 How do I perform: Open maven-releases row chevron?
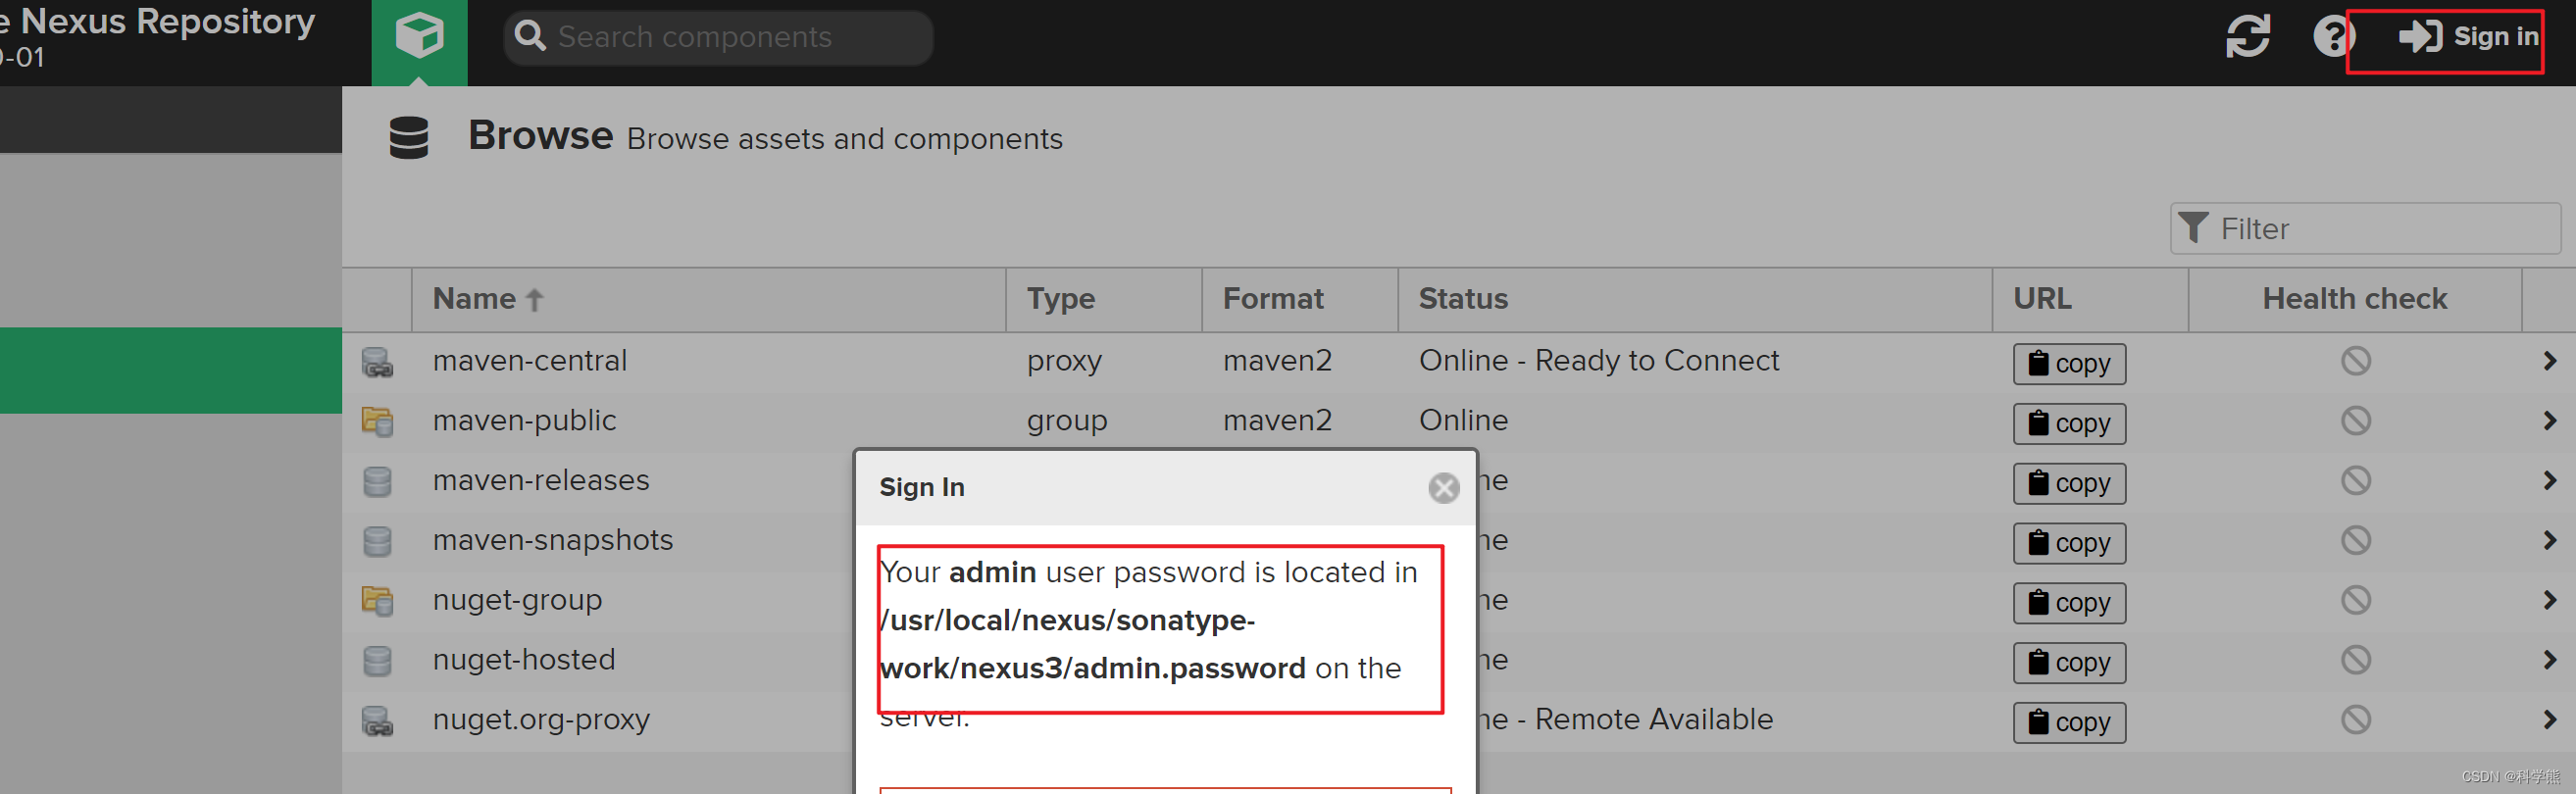click(2549, 481)
